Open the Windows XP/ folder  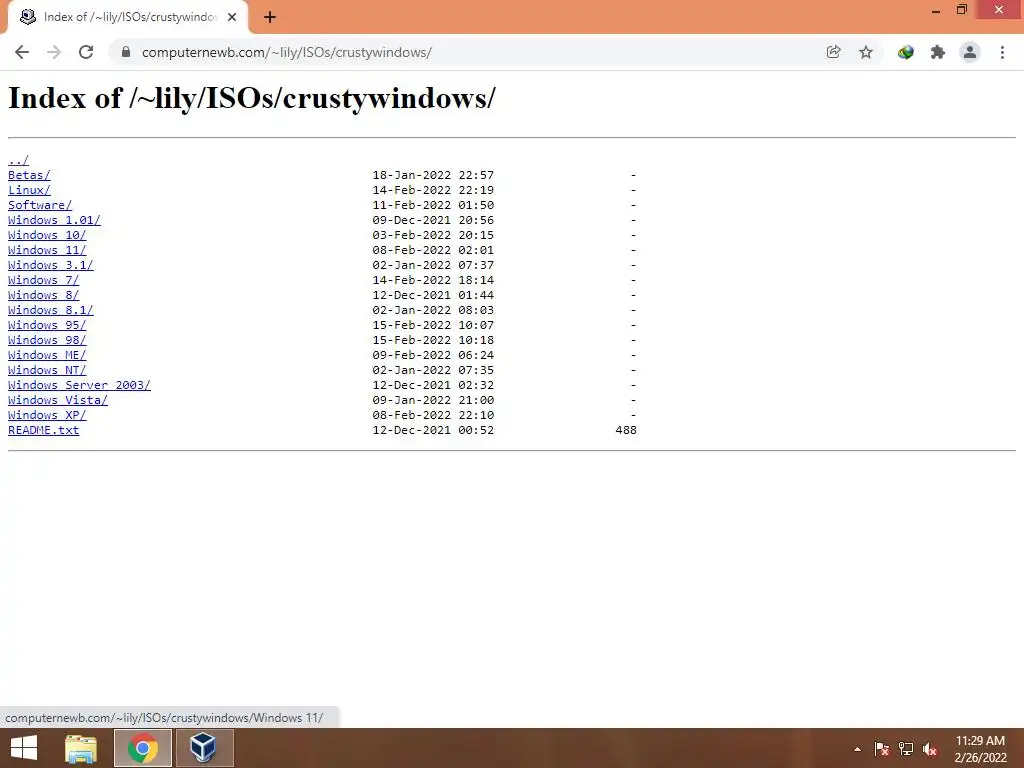(x=47, y=415)
